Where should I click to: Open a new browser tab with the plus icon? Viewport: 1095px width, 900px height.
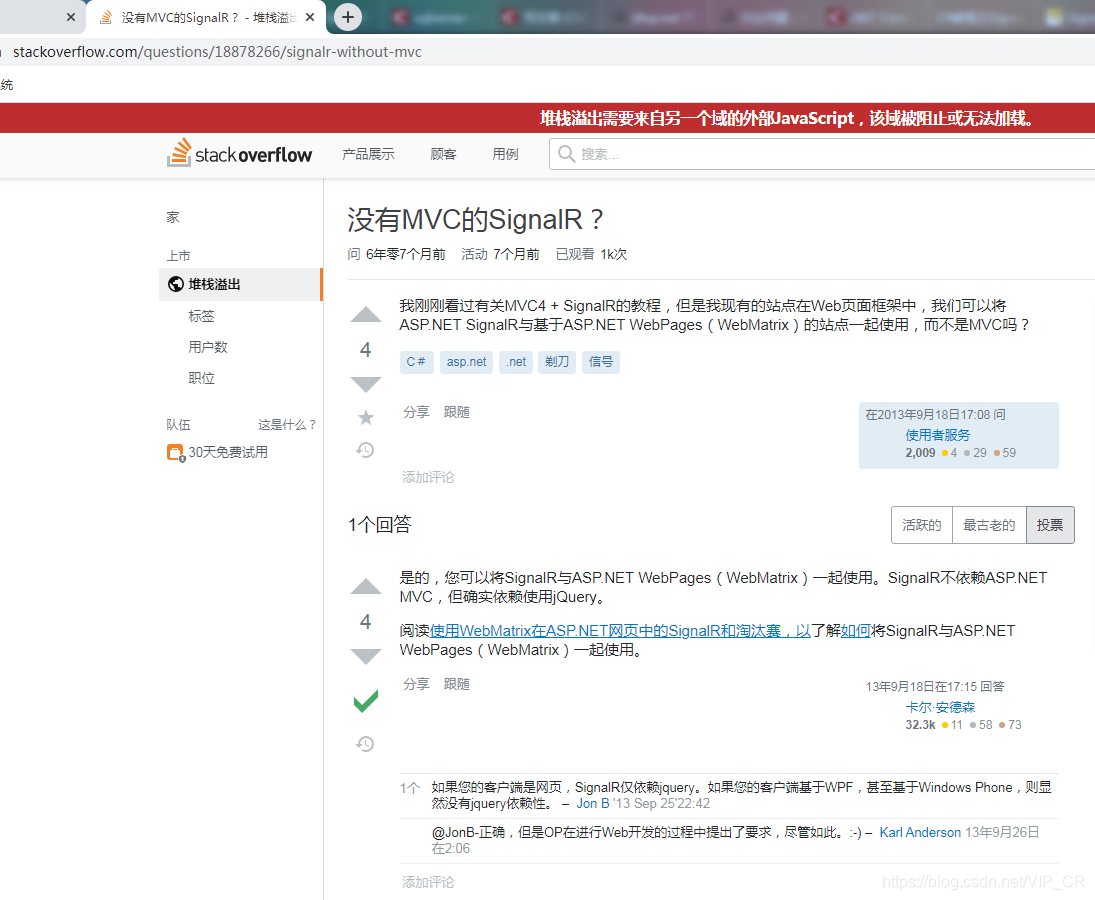(x=347, y=17)
